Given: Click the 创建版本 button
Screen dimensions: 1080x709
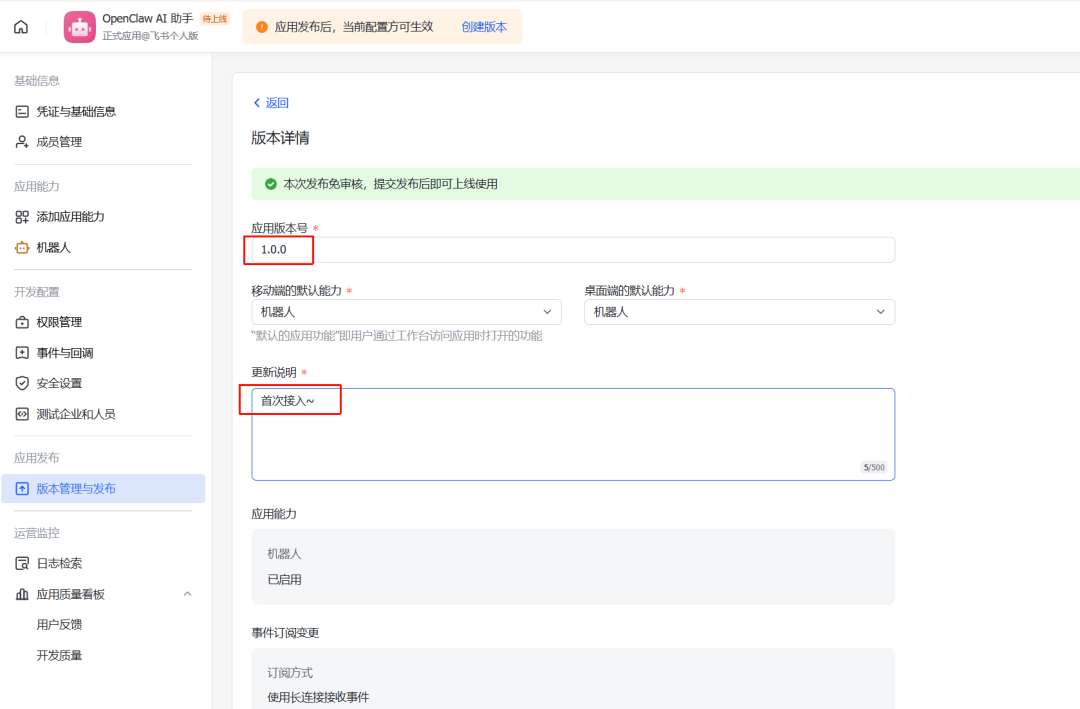Looking at the screenshot, I should 484,27.
